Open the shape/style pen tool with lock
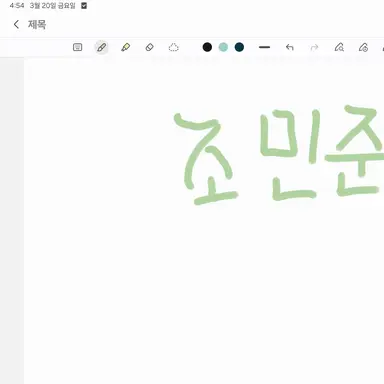The image size is (384, 384). (363, 47)
